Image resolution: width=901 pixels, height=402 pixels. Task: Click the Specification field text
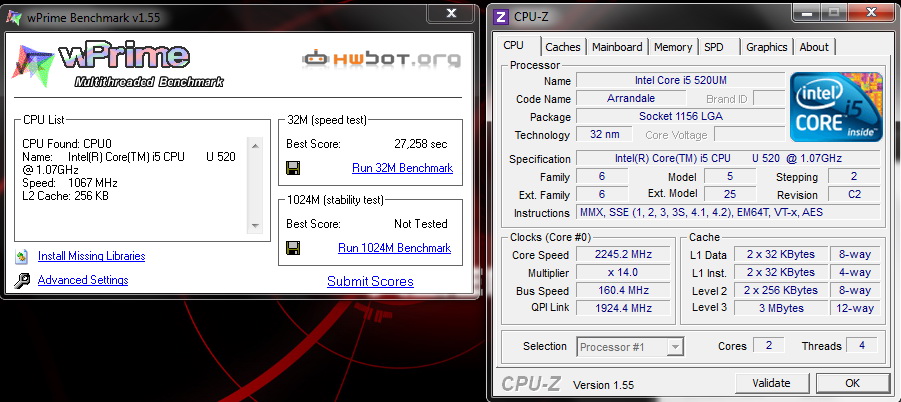[727, 158]
